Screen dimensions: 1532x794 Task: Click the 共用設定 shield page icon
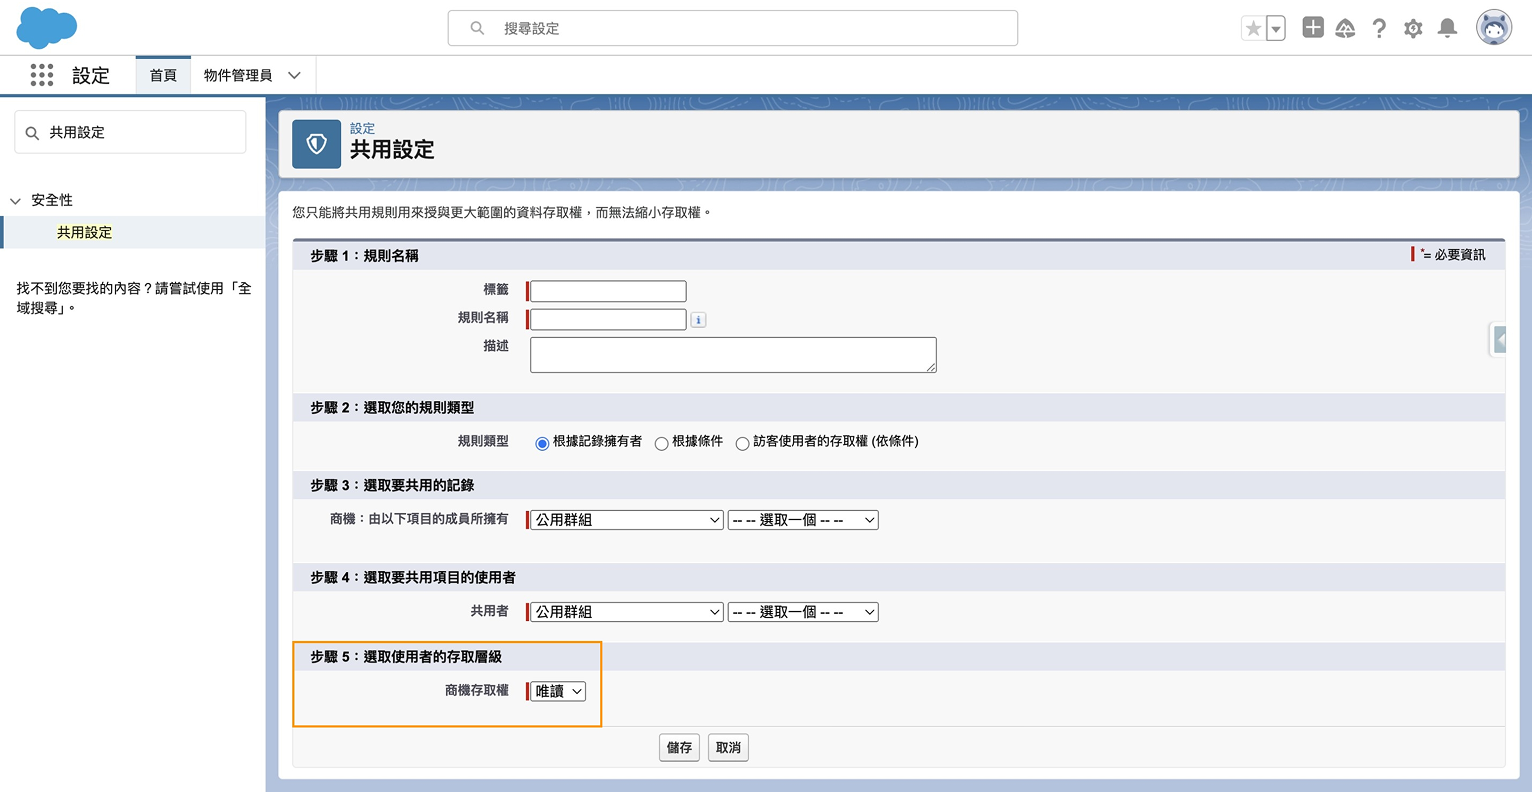316,144
